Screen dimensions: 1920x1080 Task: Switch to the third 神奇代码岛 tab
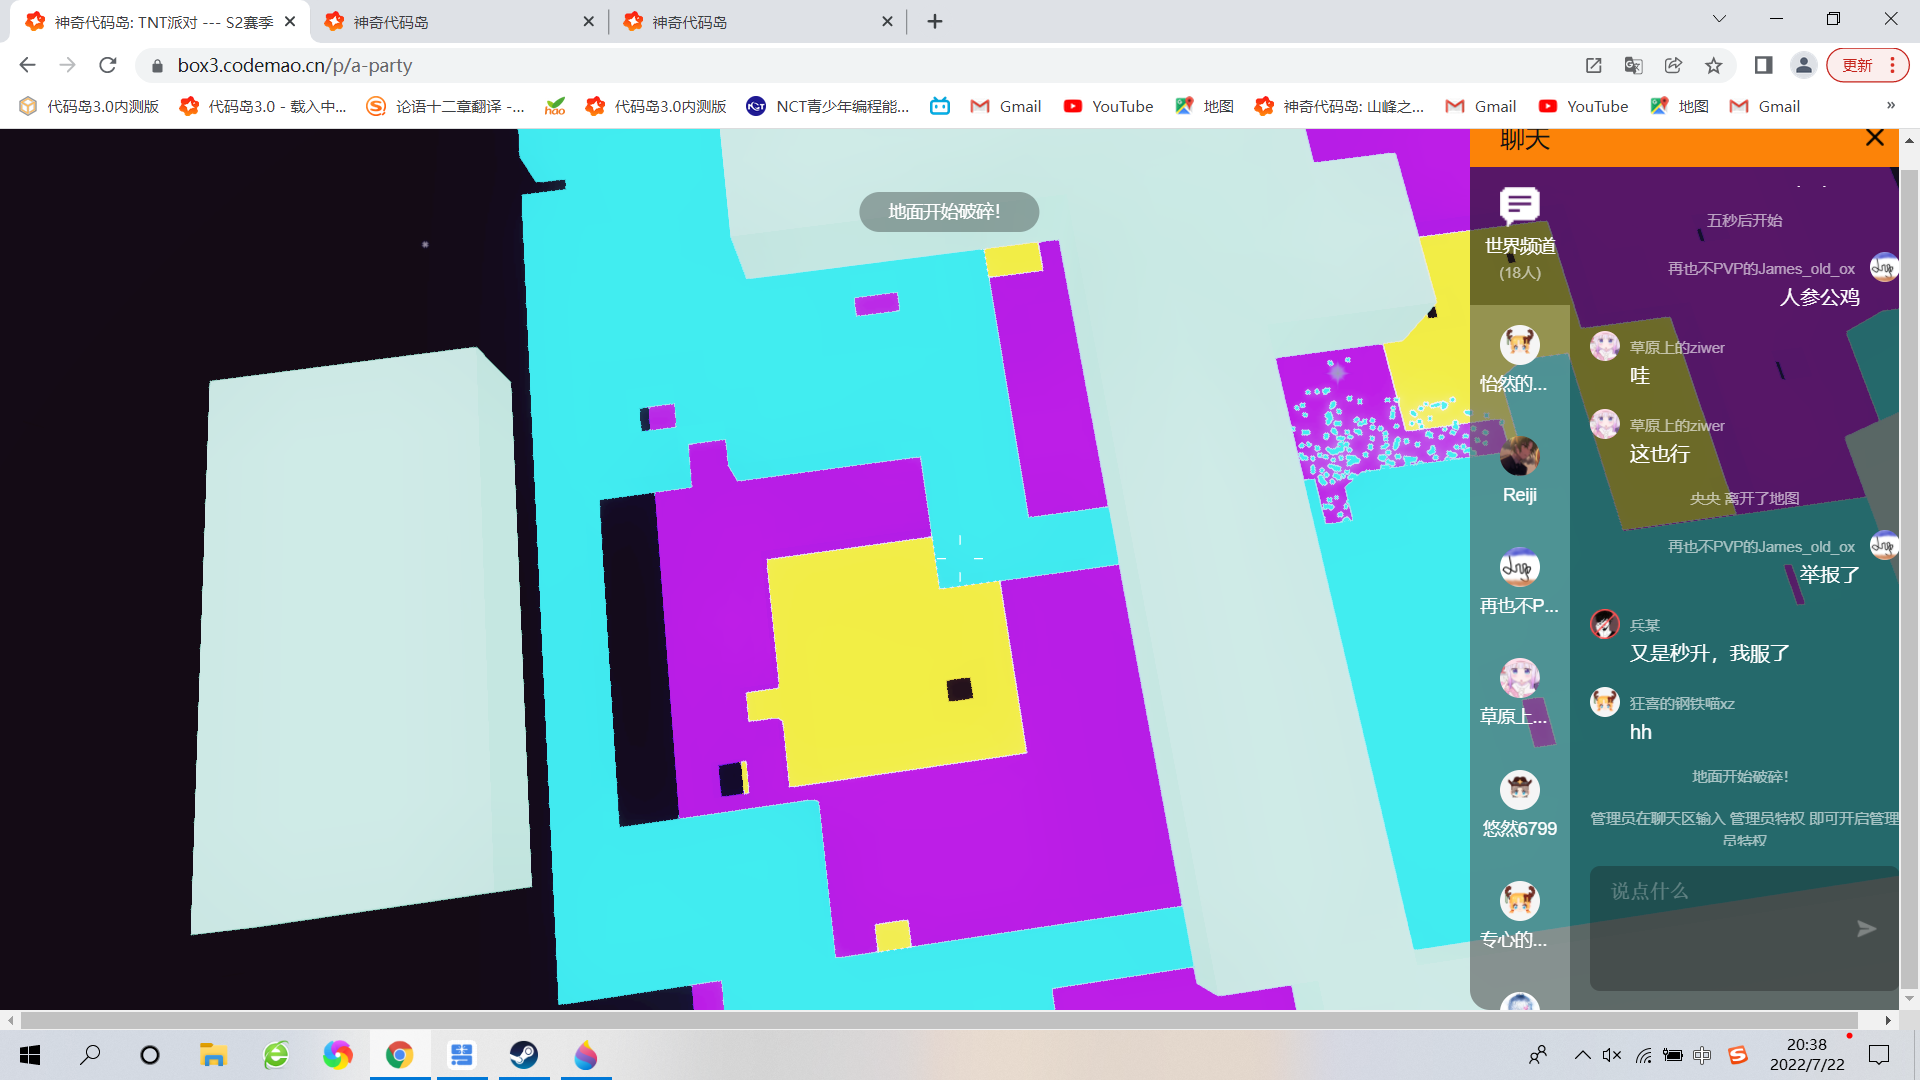coord(758,22)
